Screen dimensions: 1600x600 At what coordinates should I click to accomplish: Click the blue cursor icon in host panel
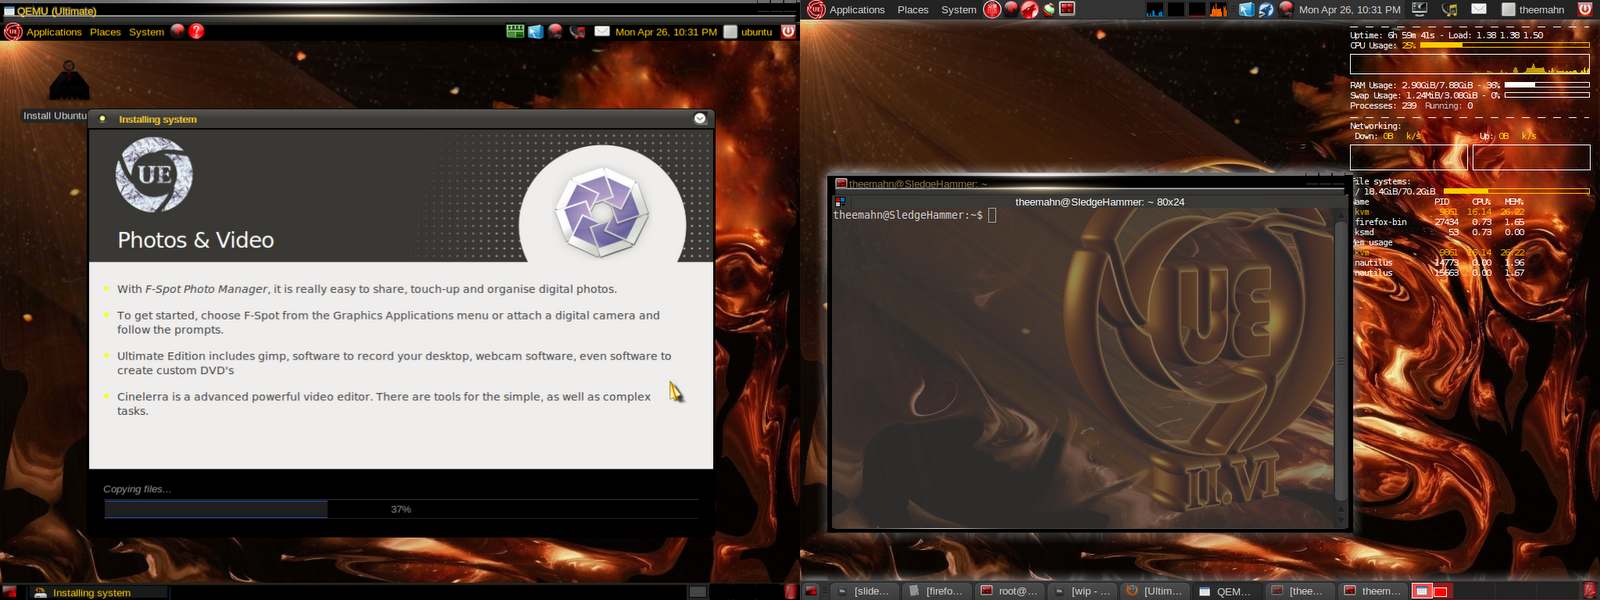tap(1247, 10)
